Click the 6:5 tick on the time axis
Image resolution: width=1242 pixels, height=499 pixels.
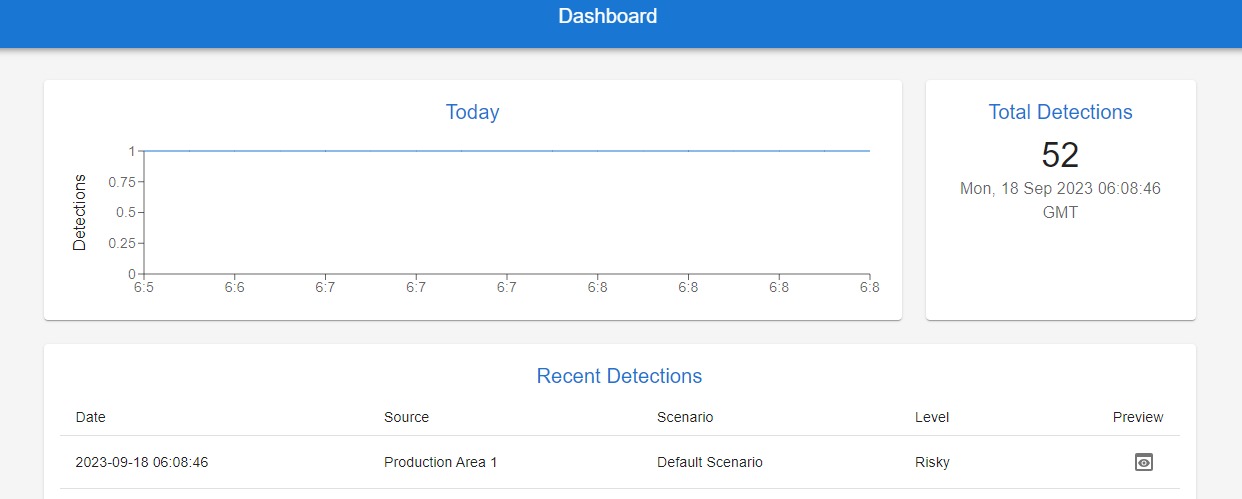pyautogui.click(x=144, y=288)
